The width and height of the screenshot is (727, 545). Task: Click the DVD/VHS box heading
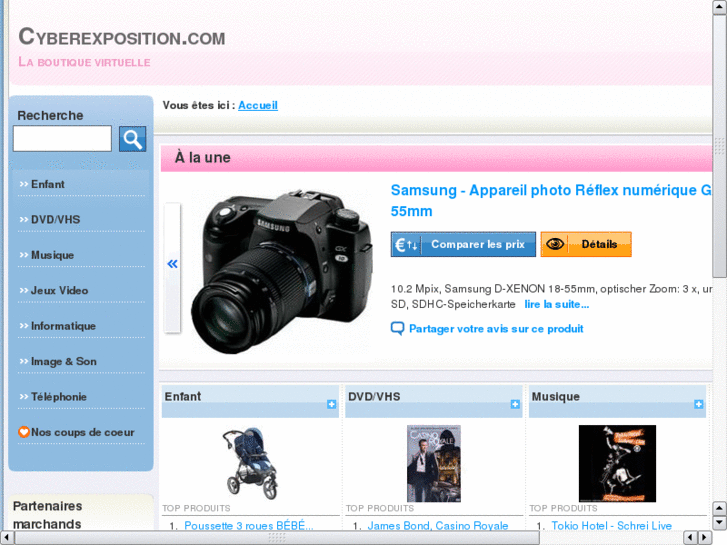374,397
